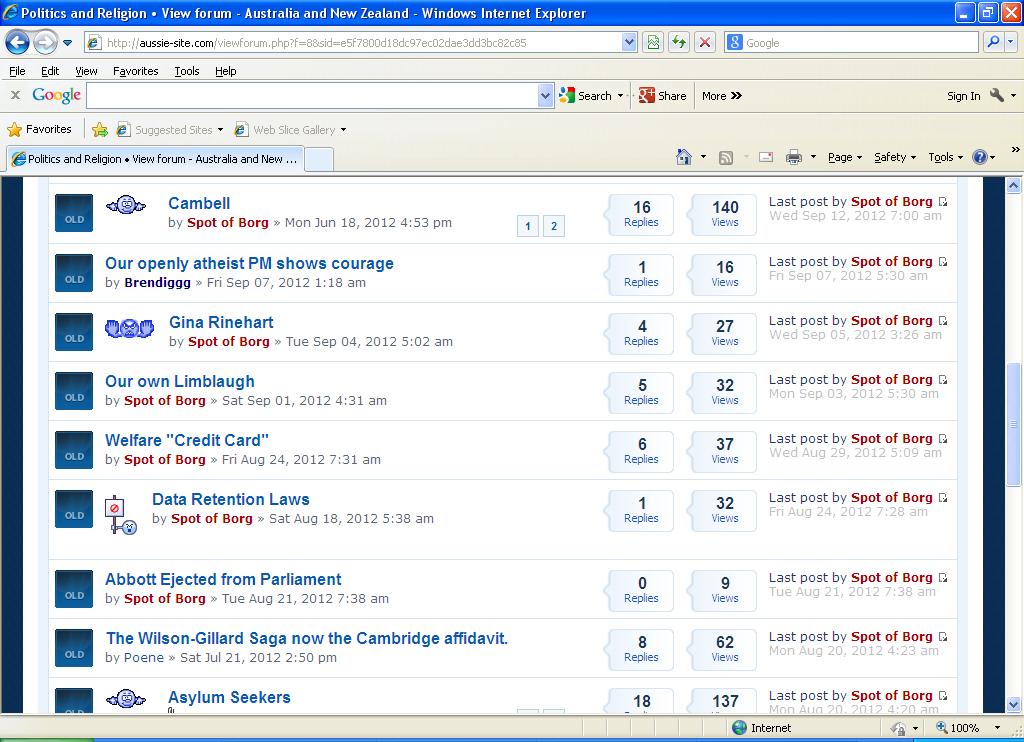Expand the Page menu dropdown
The image size is (1024, 742).
[846, 157]
